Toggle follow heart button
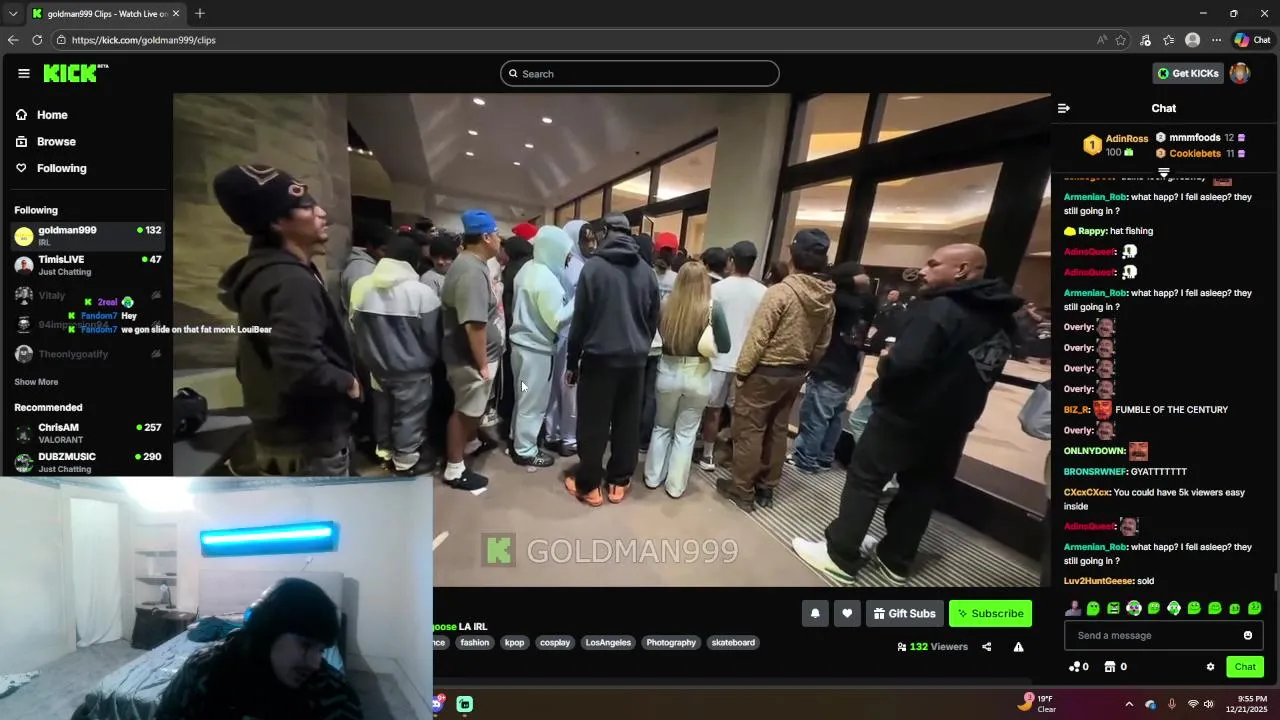1280x720 pixels. tap(847, 613)
